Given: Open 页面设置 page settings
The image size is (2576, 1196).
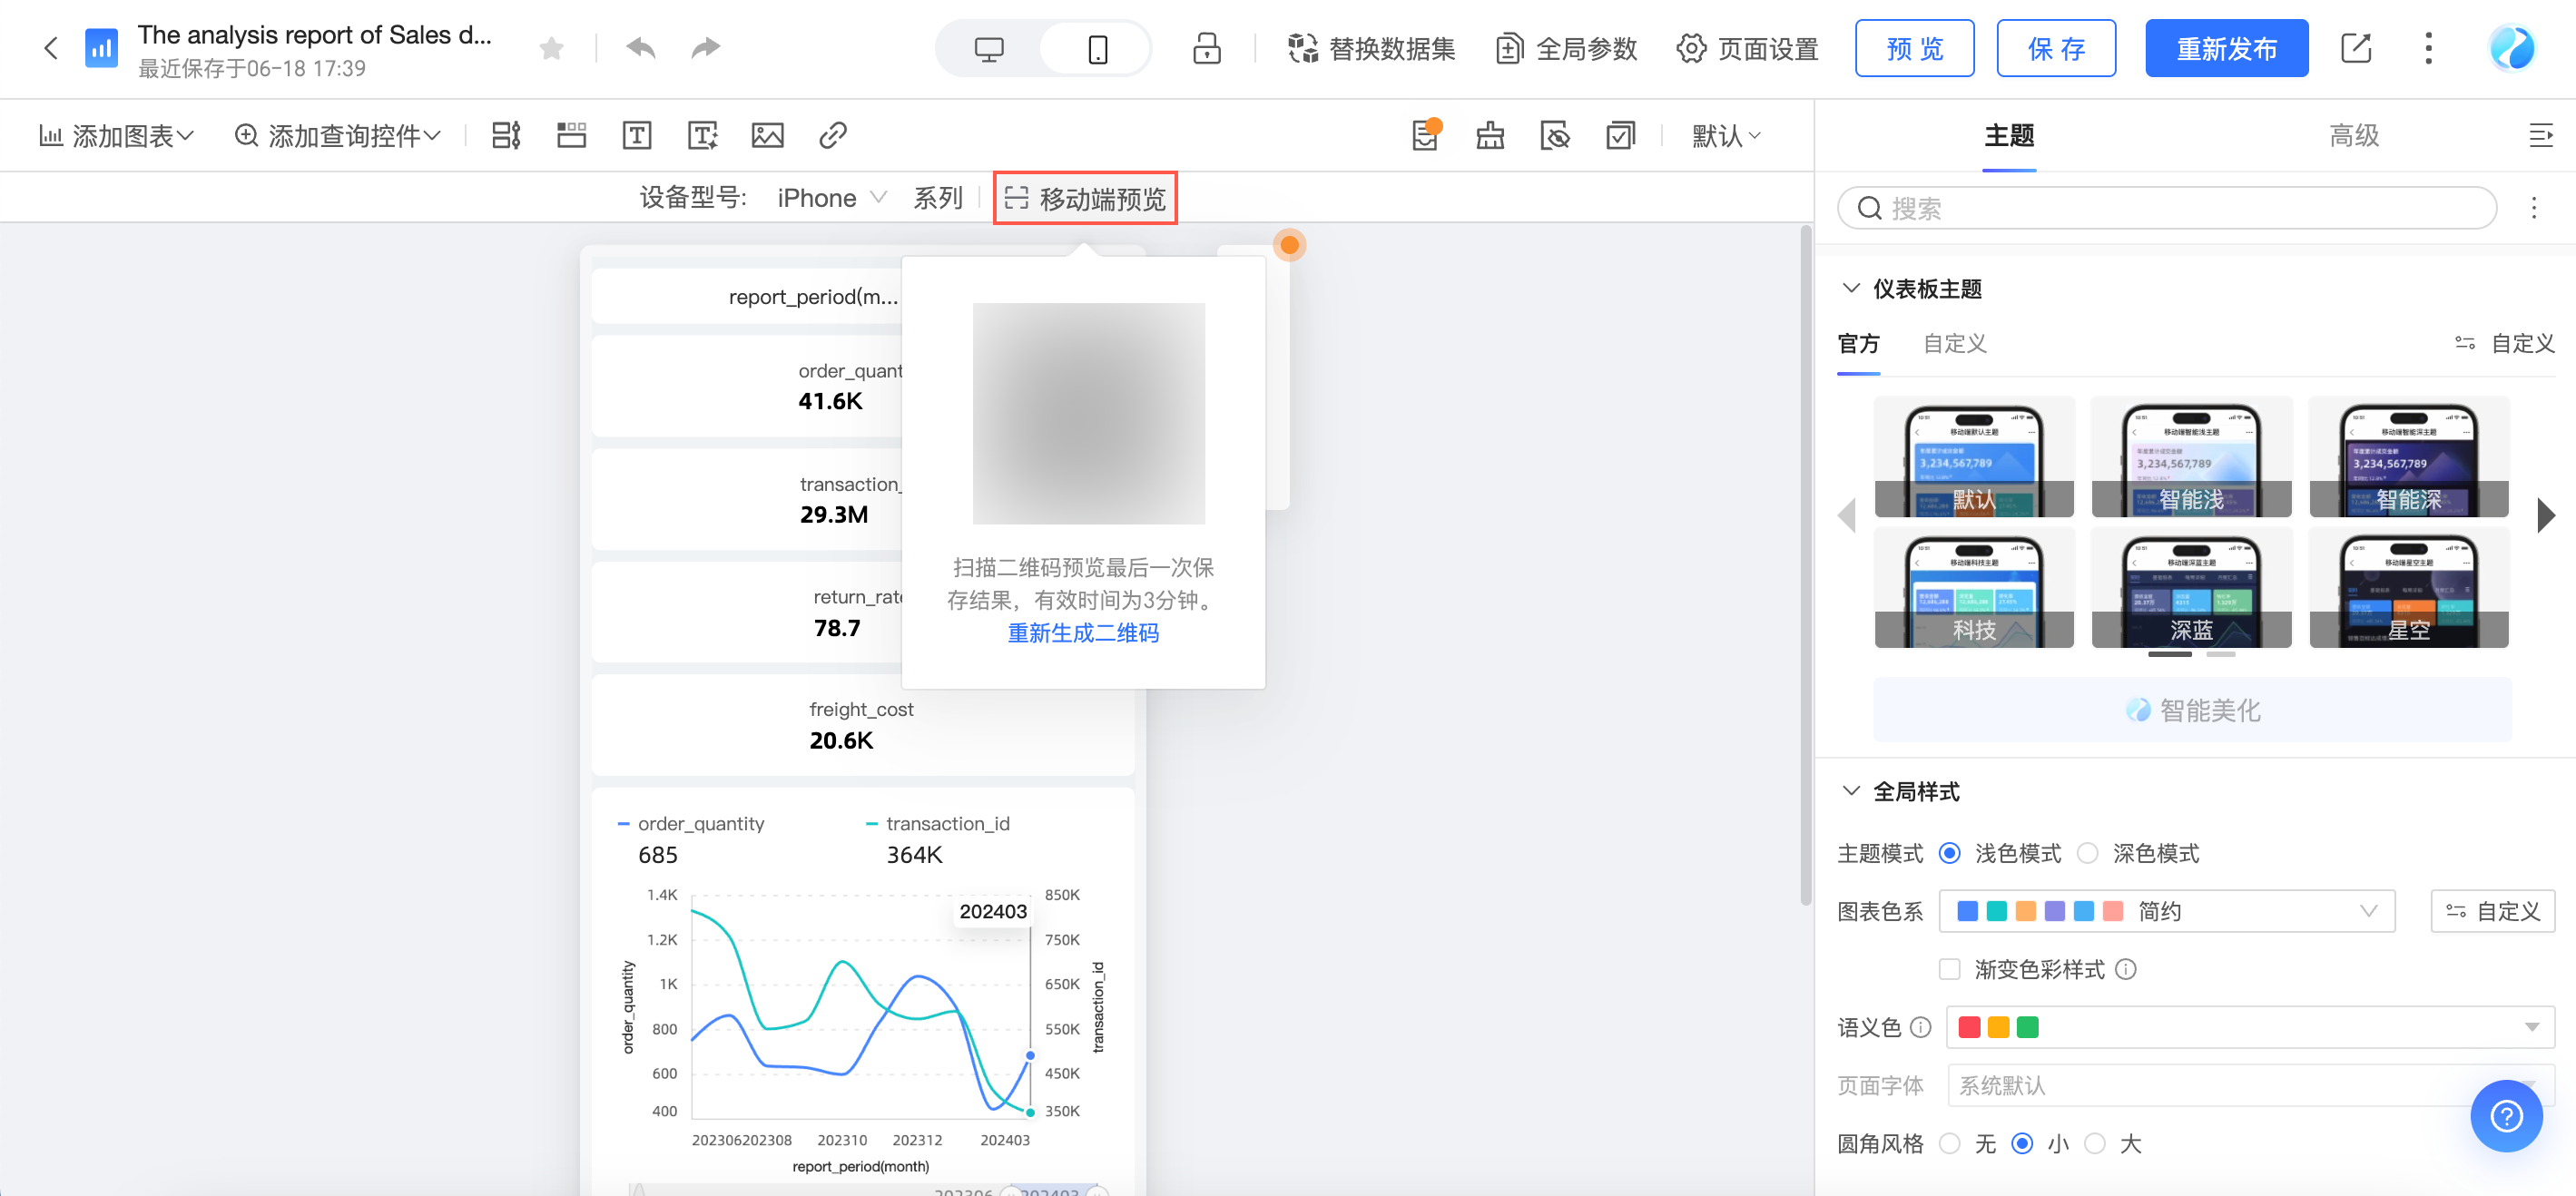Looking at the screenshot, I should coord(1748,48).
